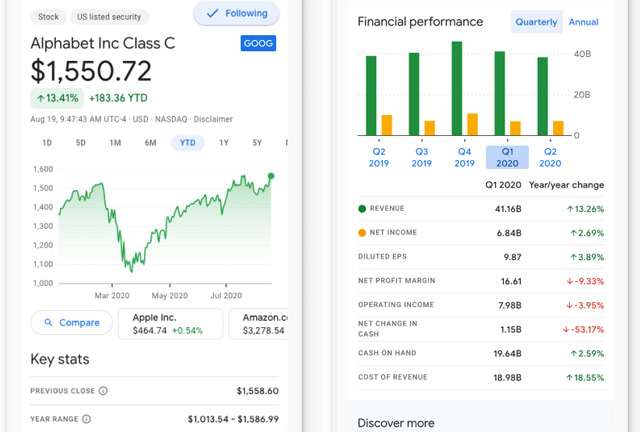
Task: Select the 1Y chart range
Action: pyautogui.click(x=224, y=143)
